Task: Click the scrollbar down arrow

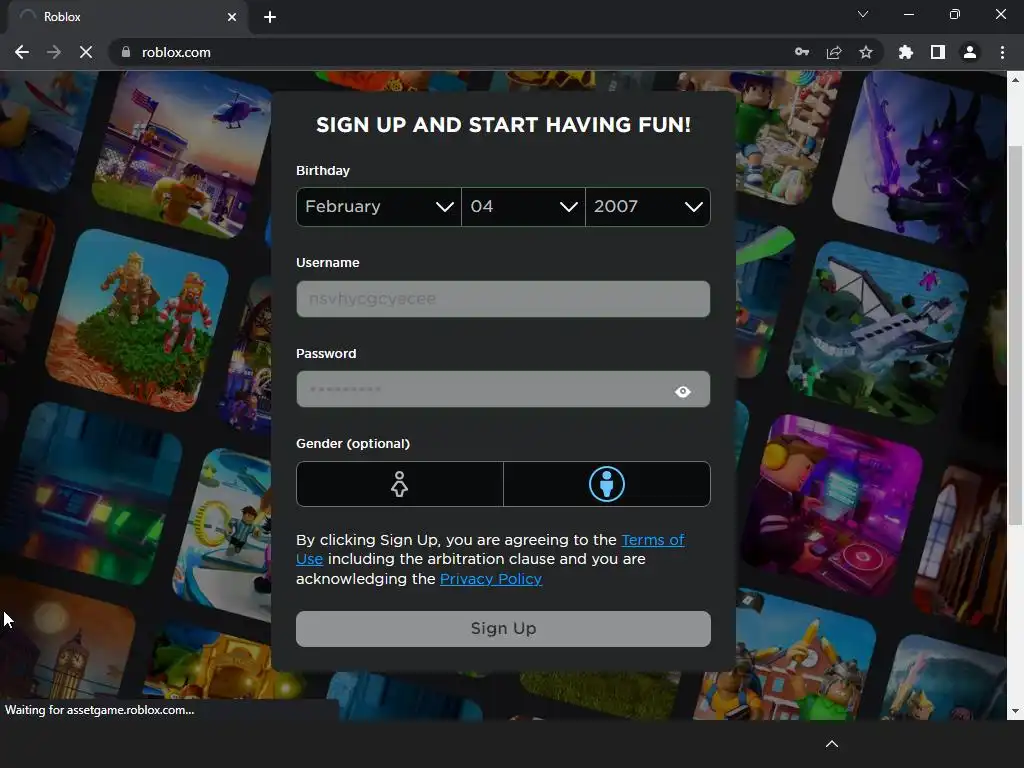Action: (x=1015, y=711)
